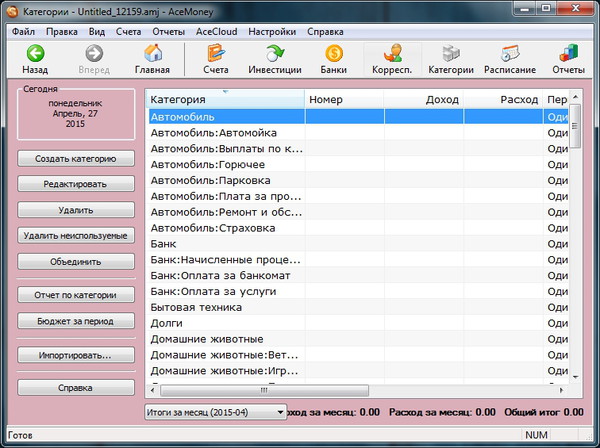This screenshot has height=448, width=600.
Task: Open the Schedule (Расписание) toolbar icon
Action: click(x=510, y=54)
